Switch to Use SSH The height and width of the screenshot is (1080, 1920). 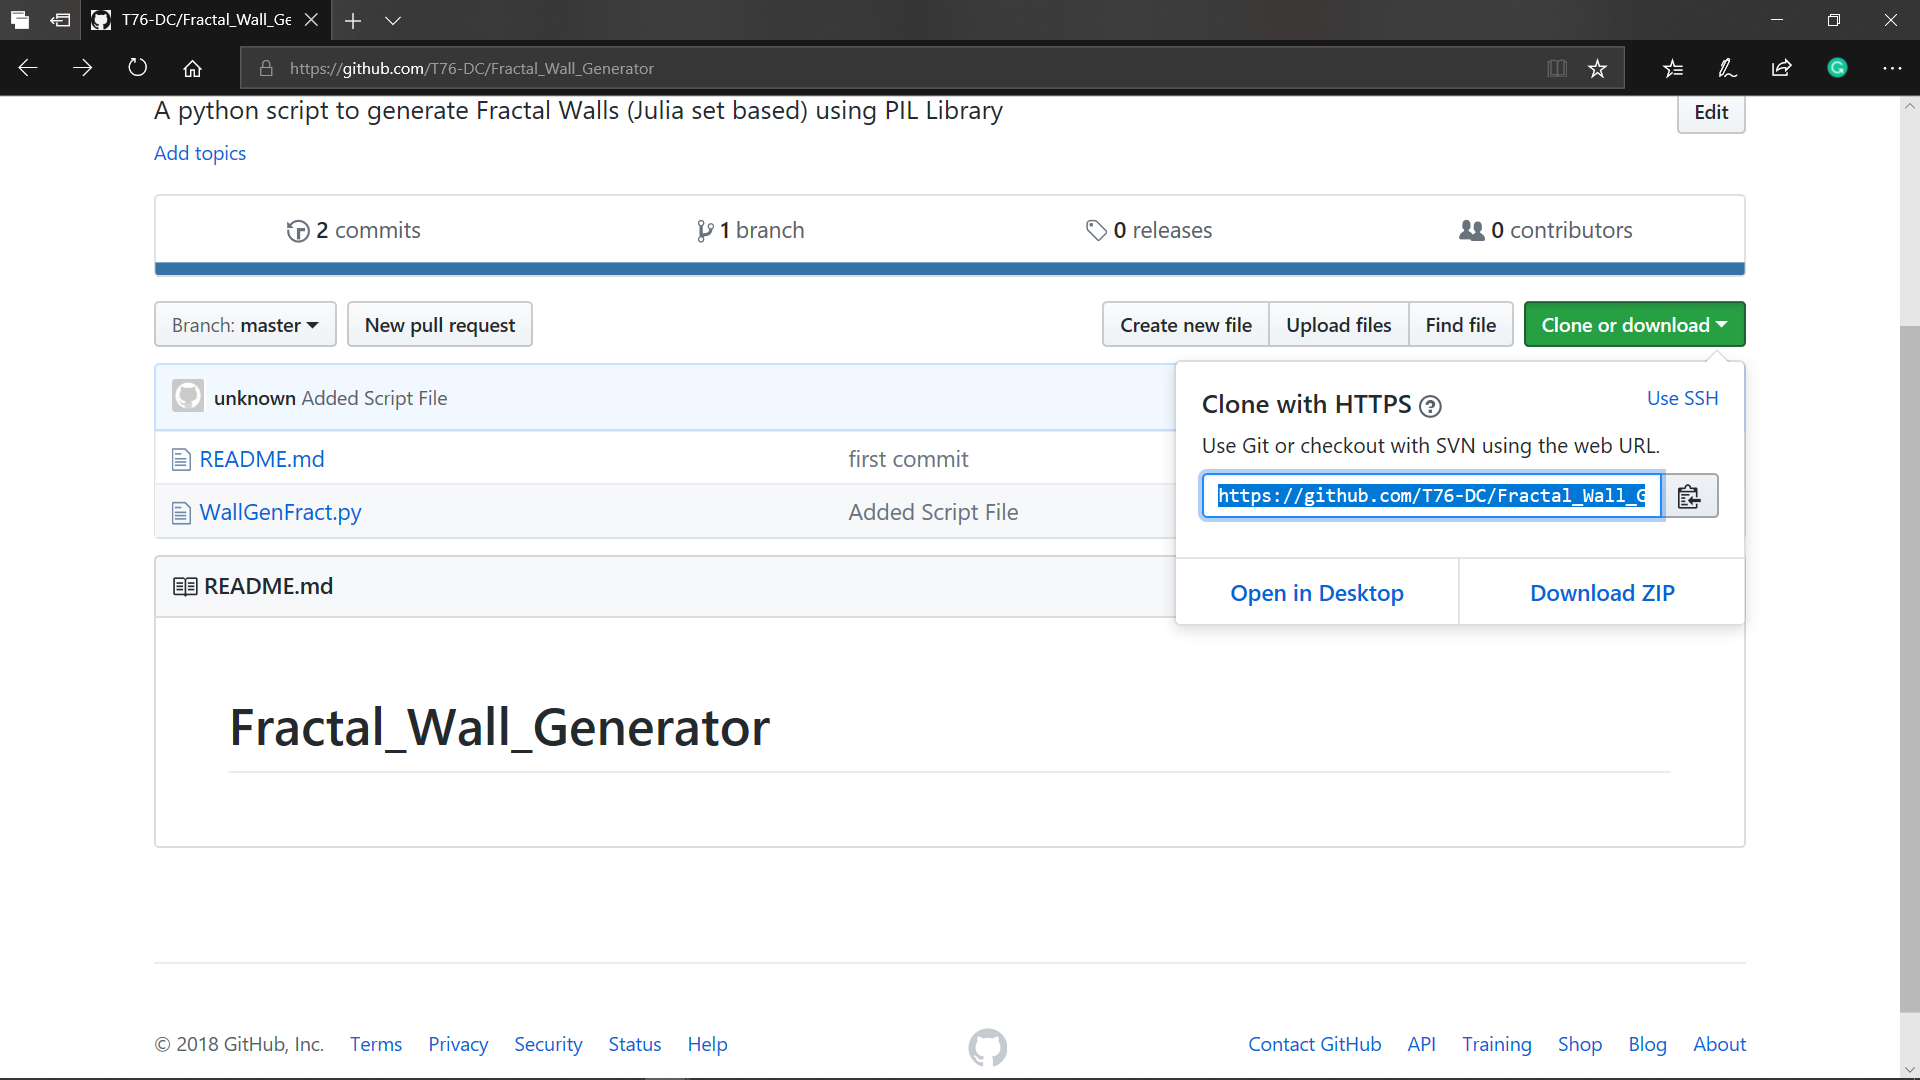click(1682, 398)
